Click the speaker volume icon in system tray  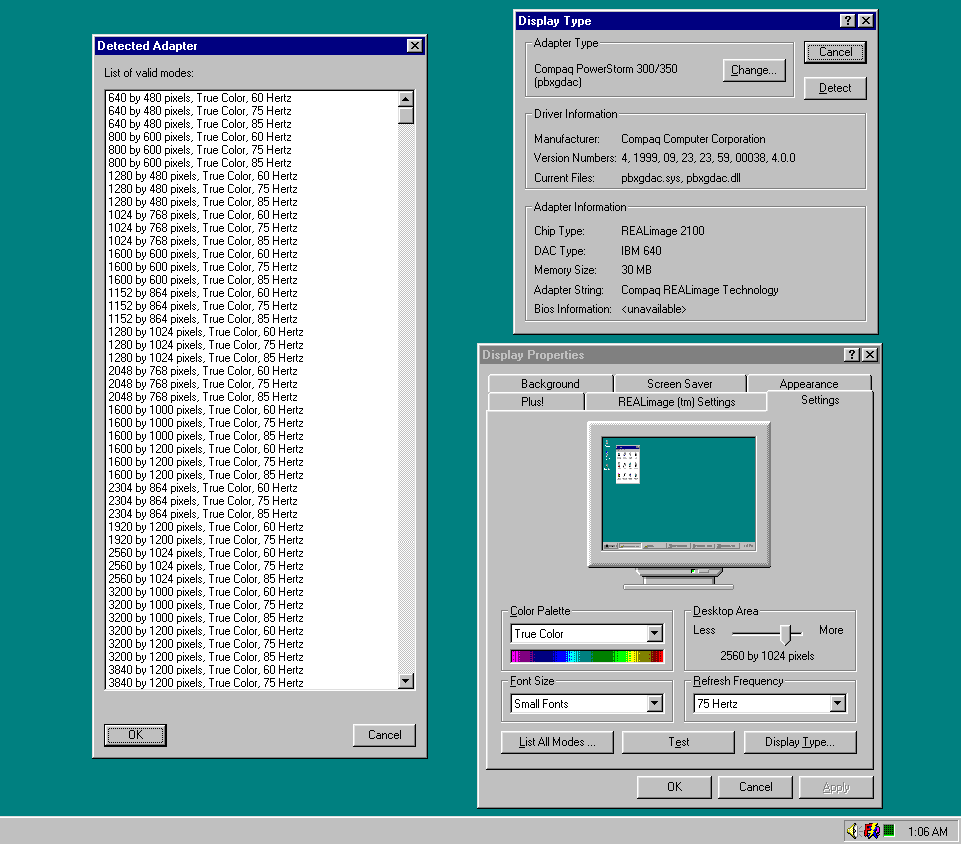[853, 831]
